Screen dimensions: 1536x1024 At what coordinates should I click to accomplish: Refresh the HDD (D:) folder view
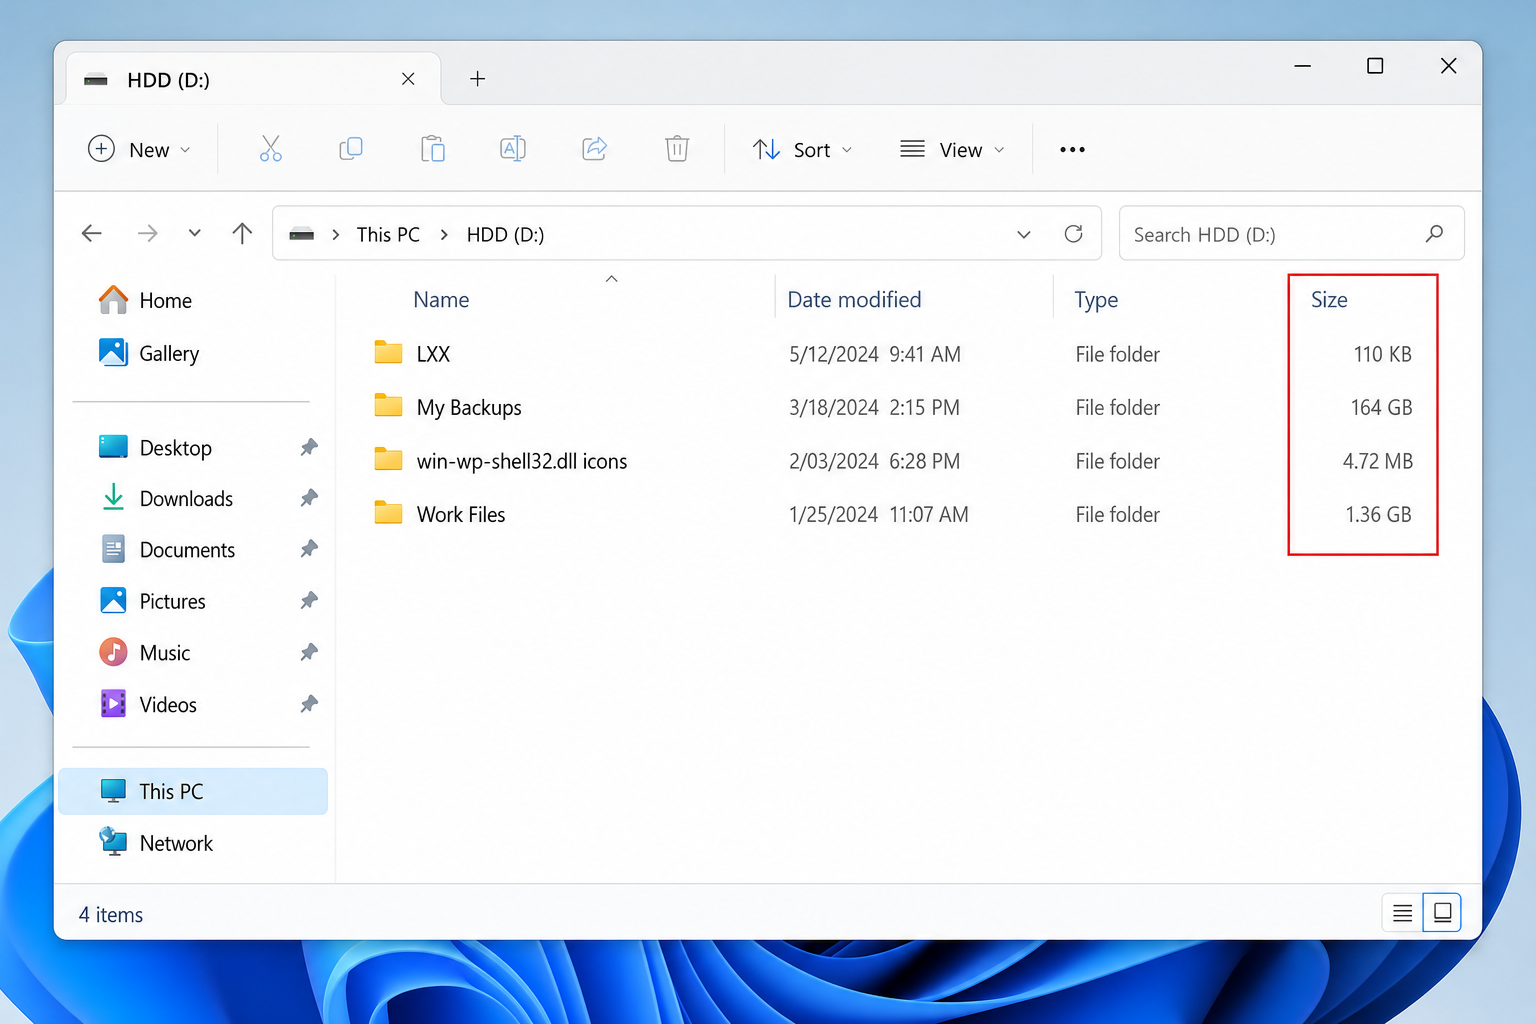point(1073,234)
